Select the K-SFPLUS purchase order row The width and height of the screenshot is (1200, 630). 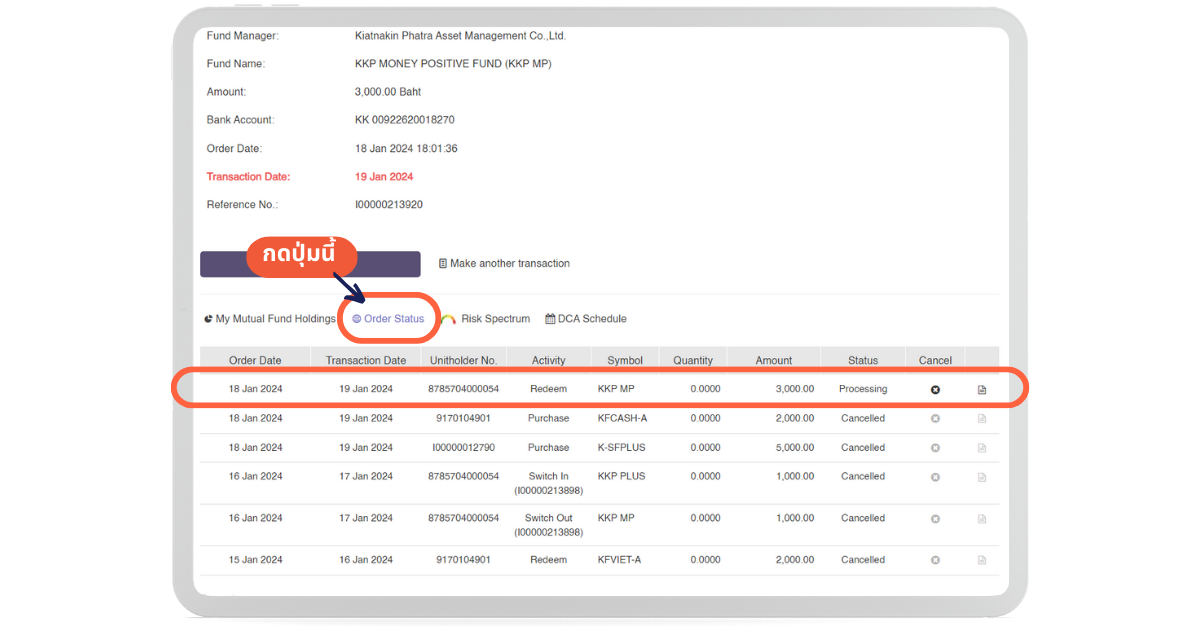(548, 448)
